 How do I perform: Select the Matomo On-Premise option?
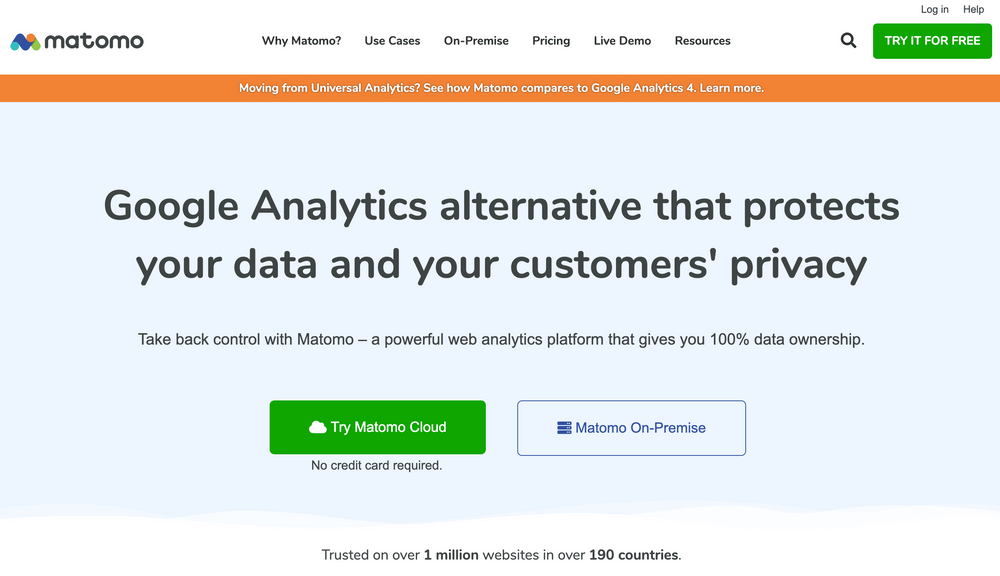(x=631, y=427)
